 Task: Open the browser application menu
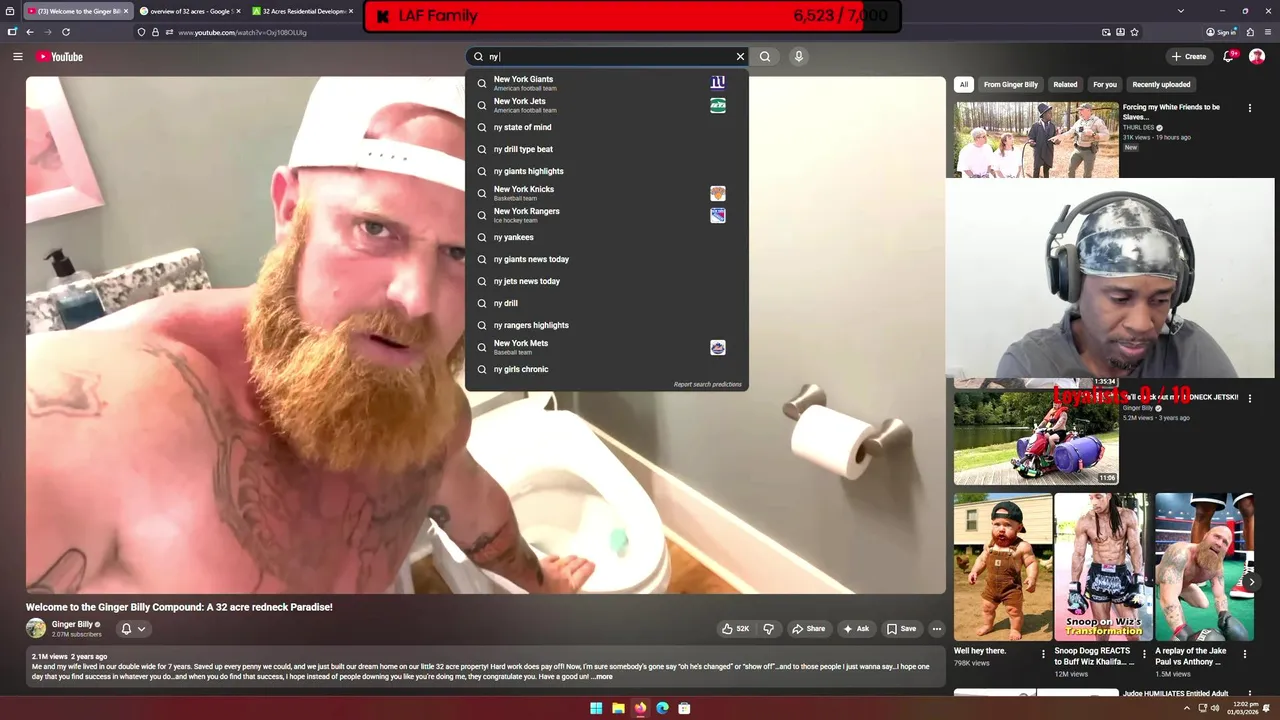1267,32
